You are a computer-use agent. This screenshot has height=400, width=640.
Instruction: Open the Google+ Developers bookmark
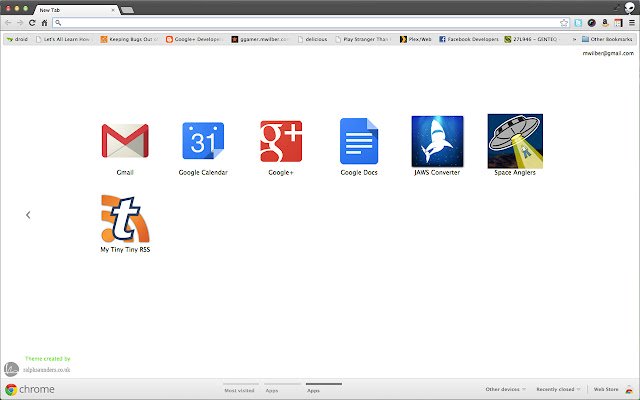194,39
